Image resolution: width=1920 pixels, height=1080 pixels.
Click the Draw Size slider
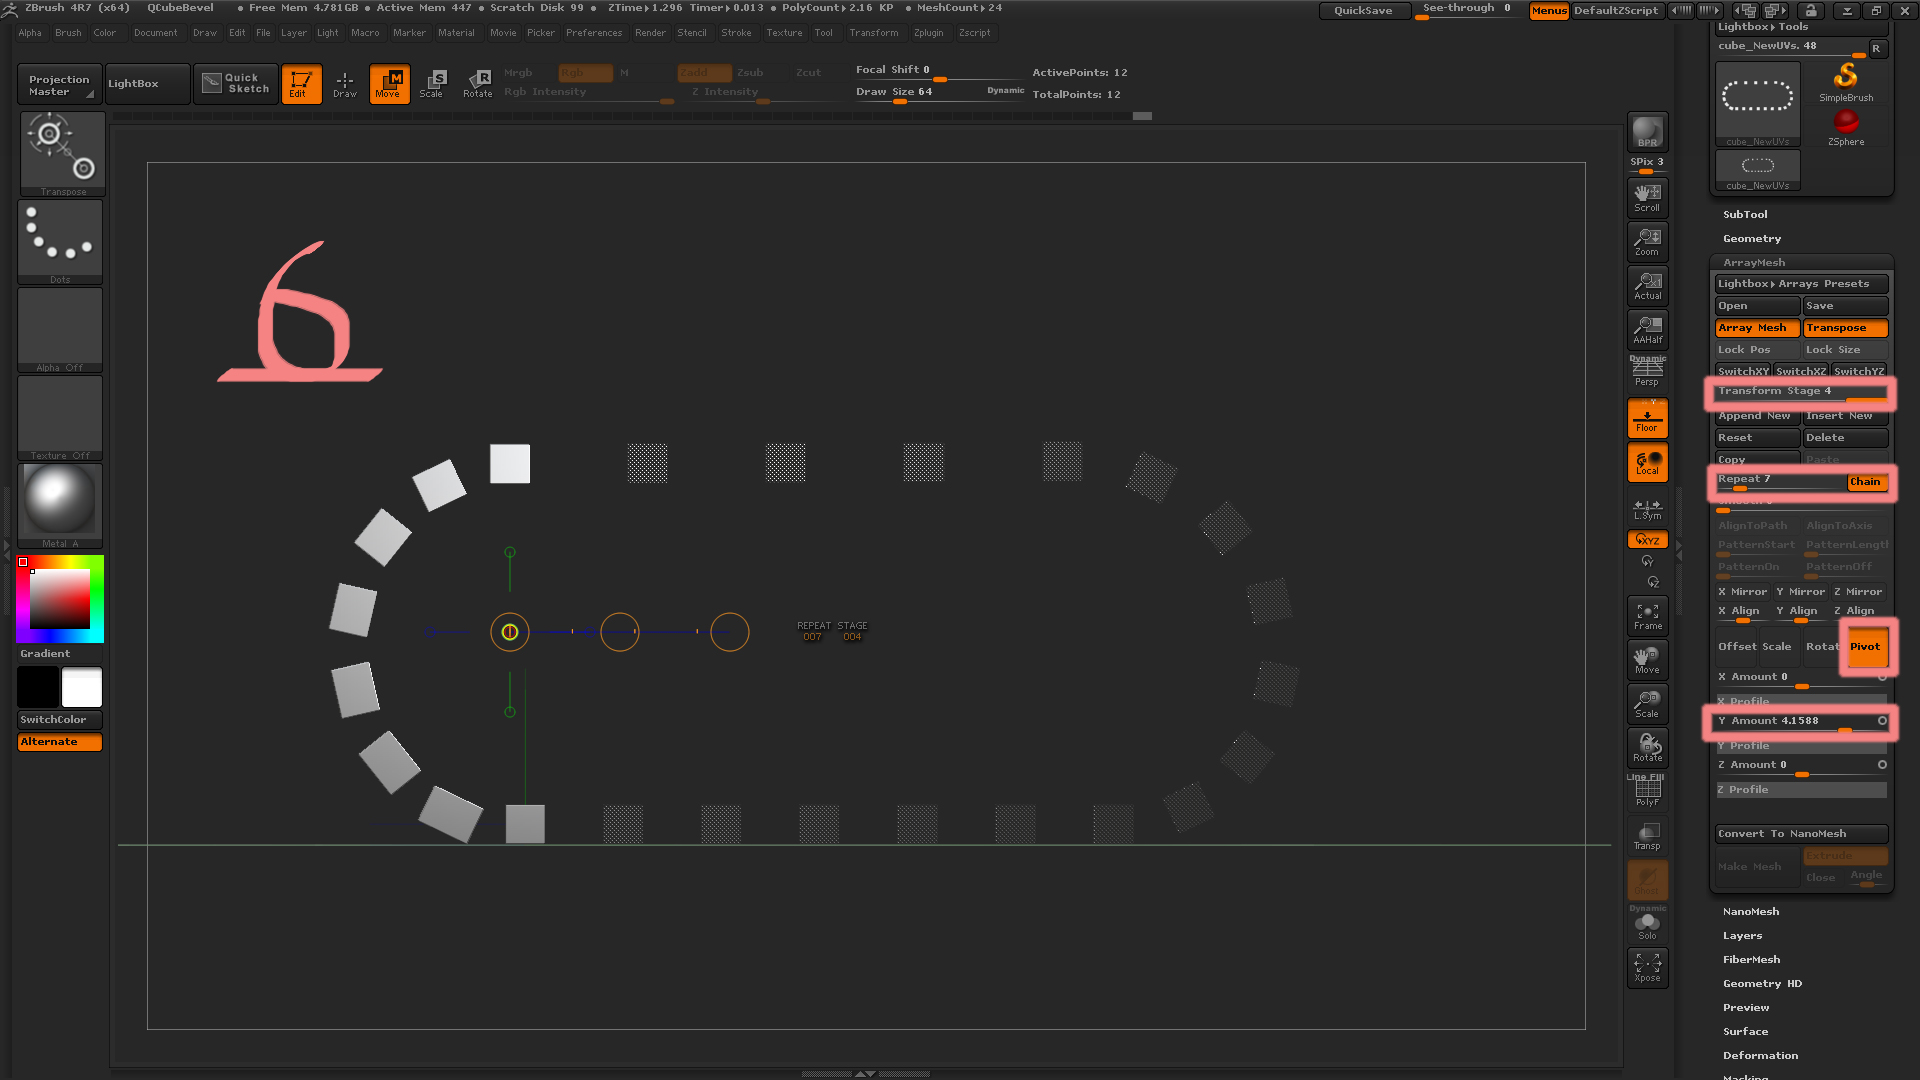coord(940,92)
